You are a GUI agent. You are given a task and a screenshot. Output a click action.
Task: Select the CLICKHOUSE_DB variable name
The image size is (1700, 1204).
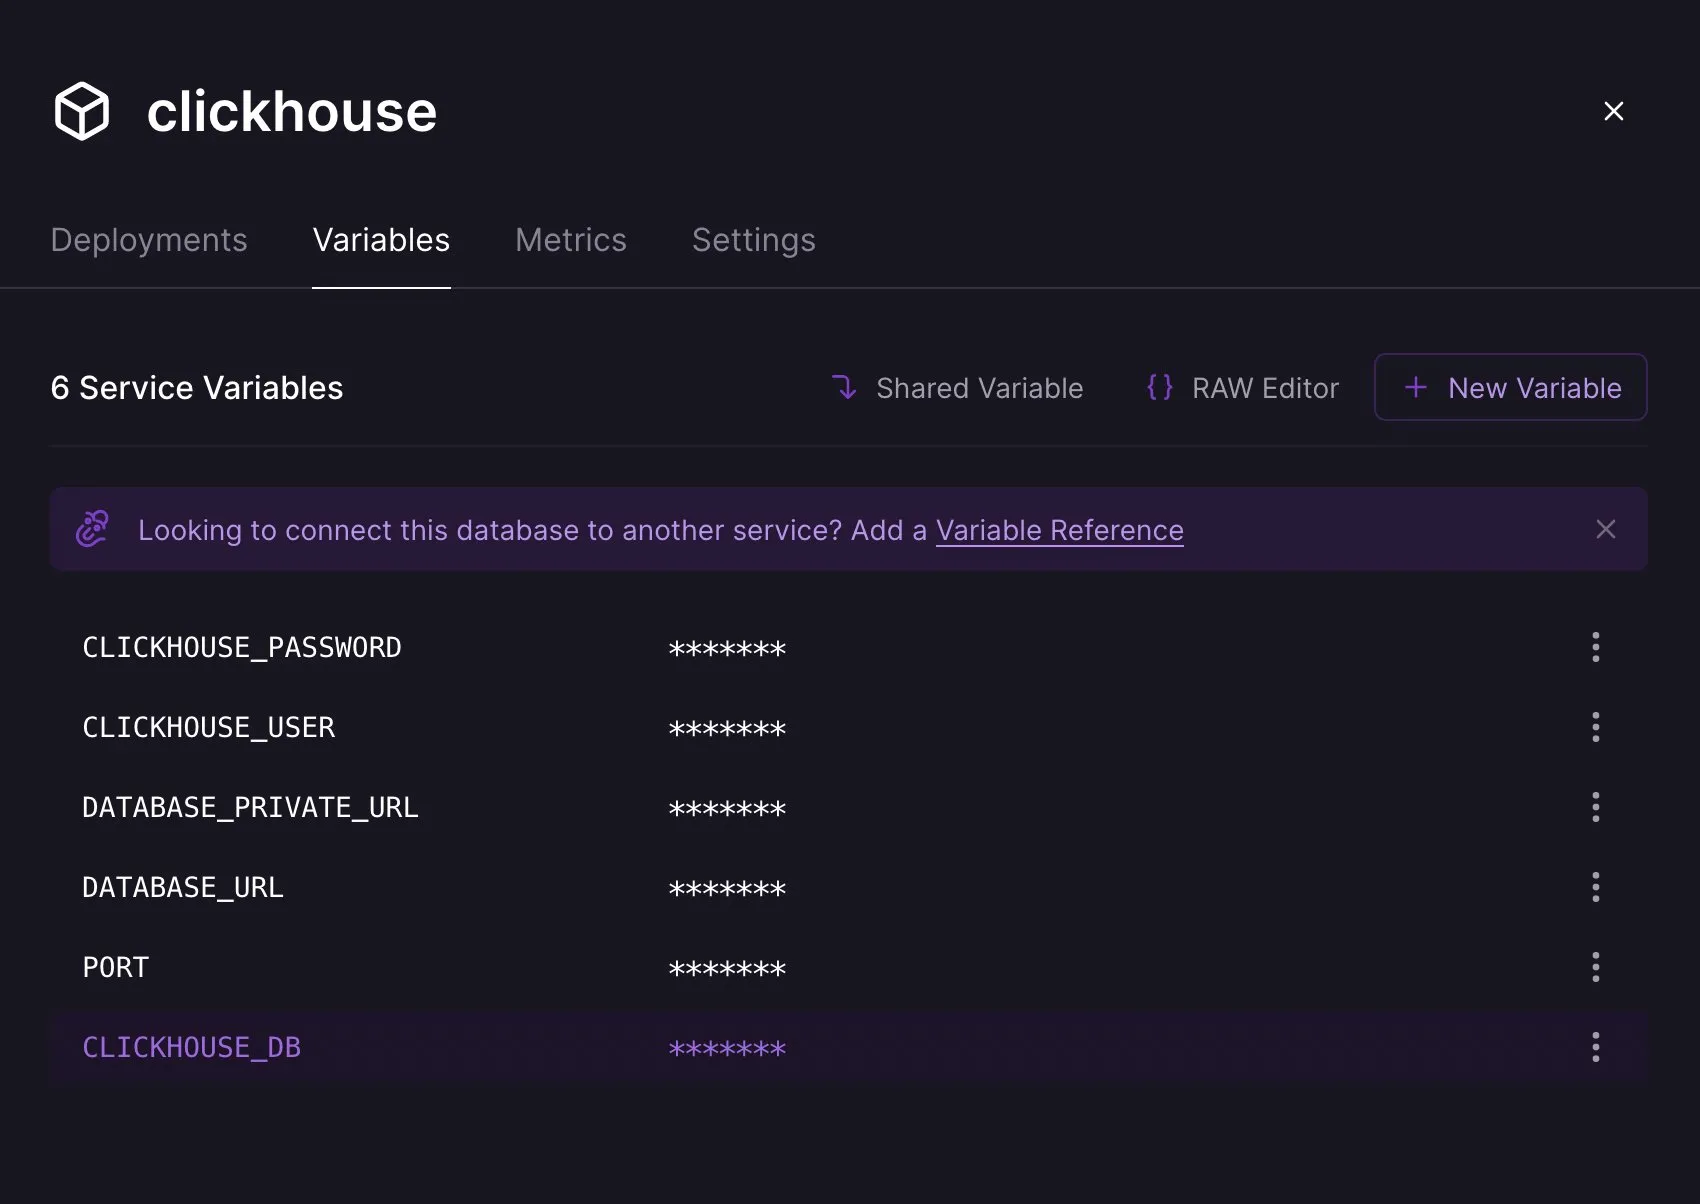click(x=192, y=1048)
